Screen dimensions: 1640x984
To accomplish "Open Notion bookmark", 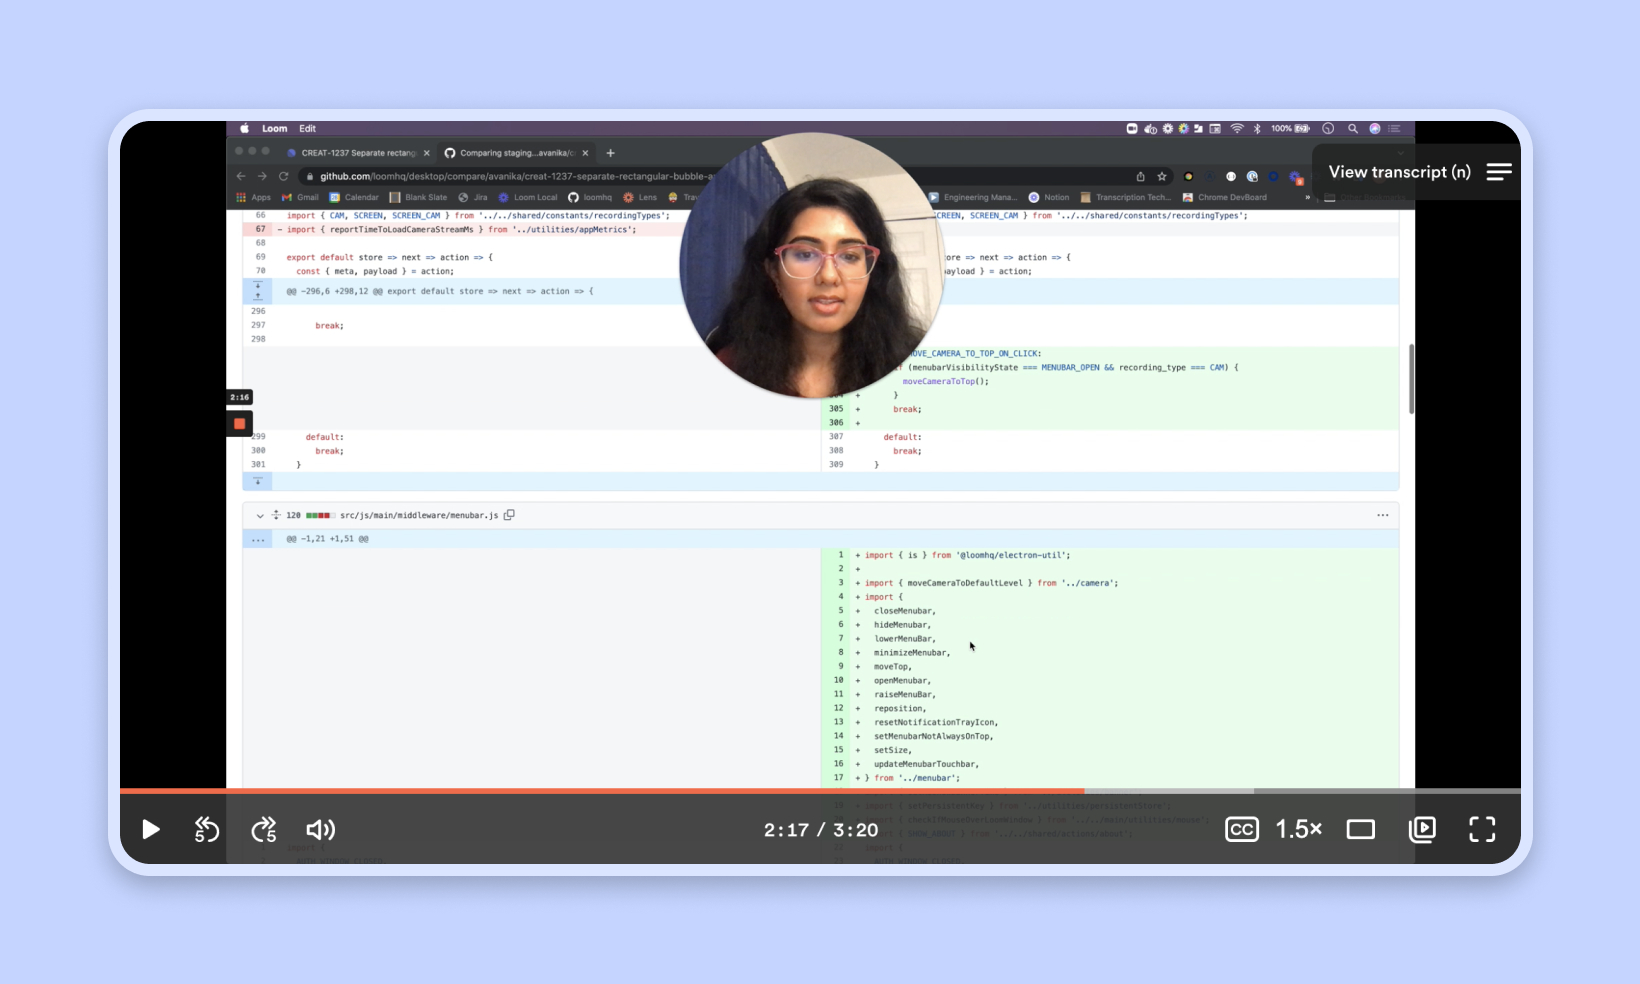I will (1049, 197).
